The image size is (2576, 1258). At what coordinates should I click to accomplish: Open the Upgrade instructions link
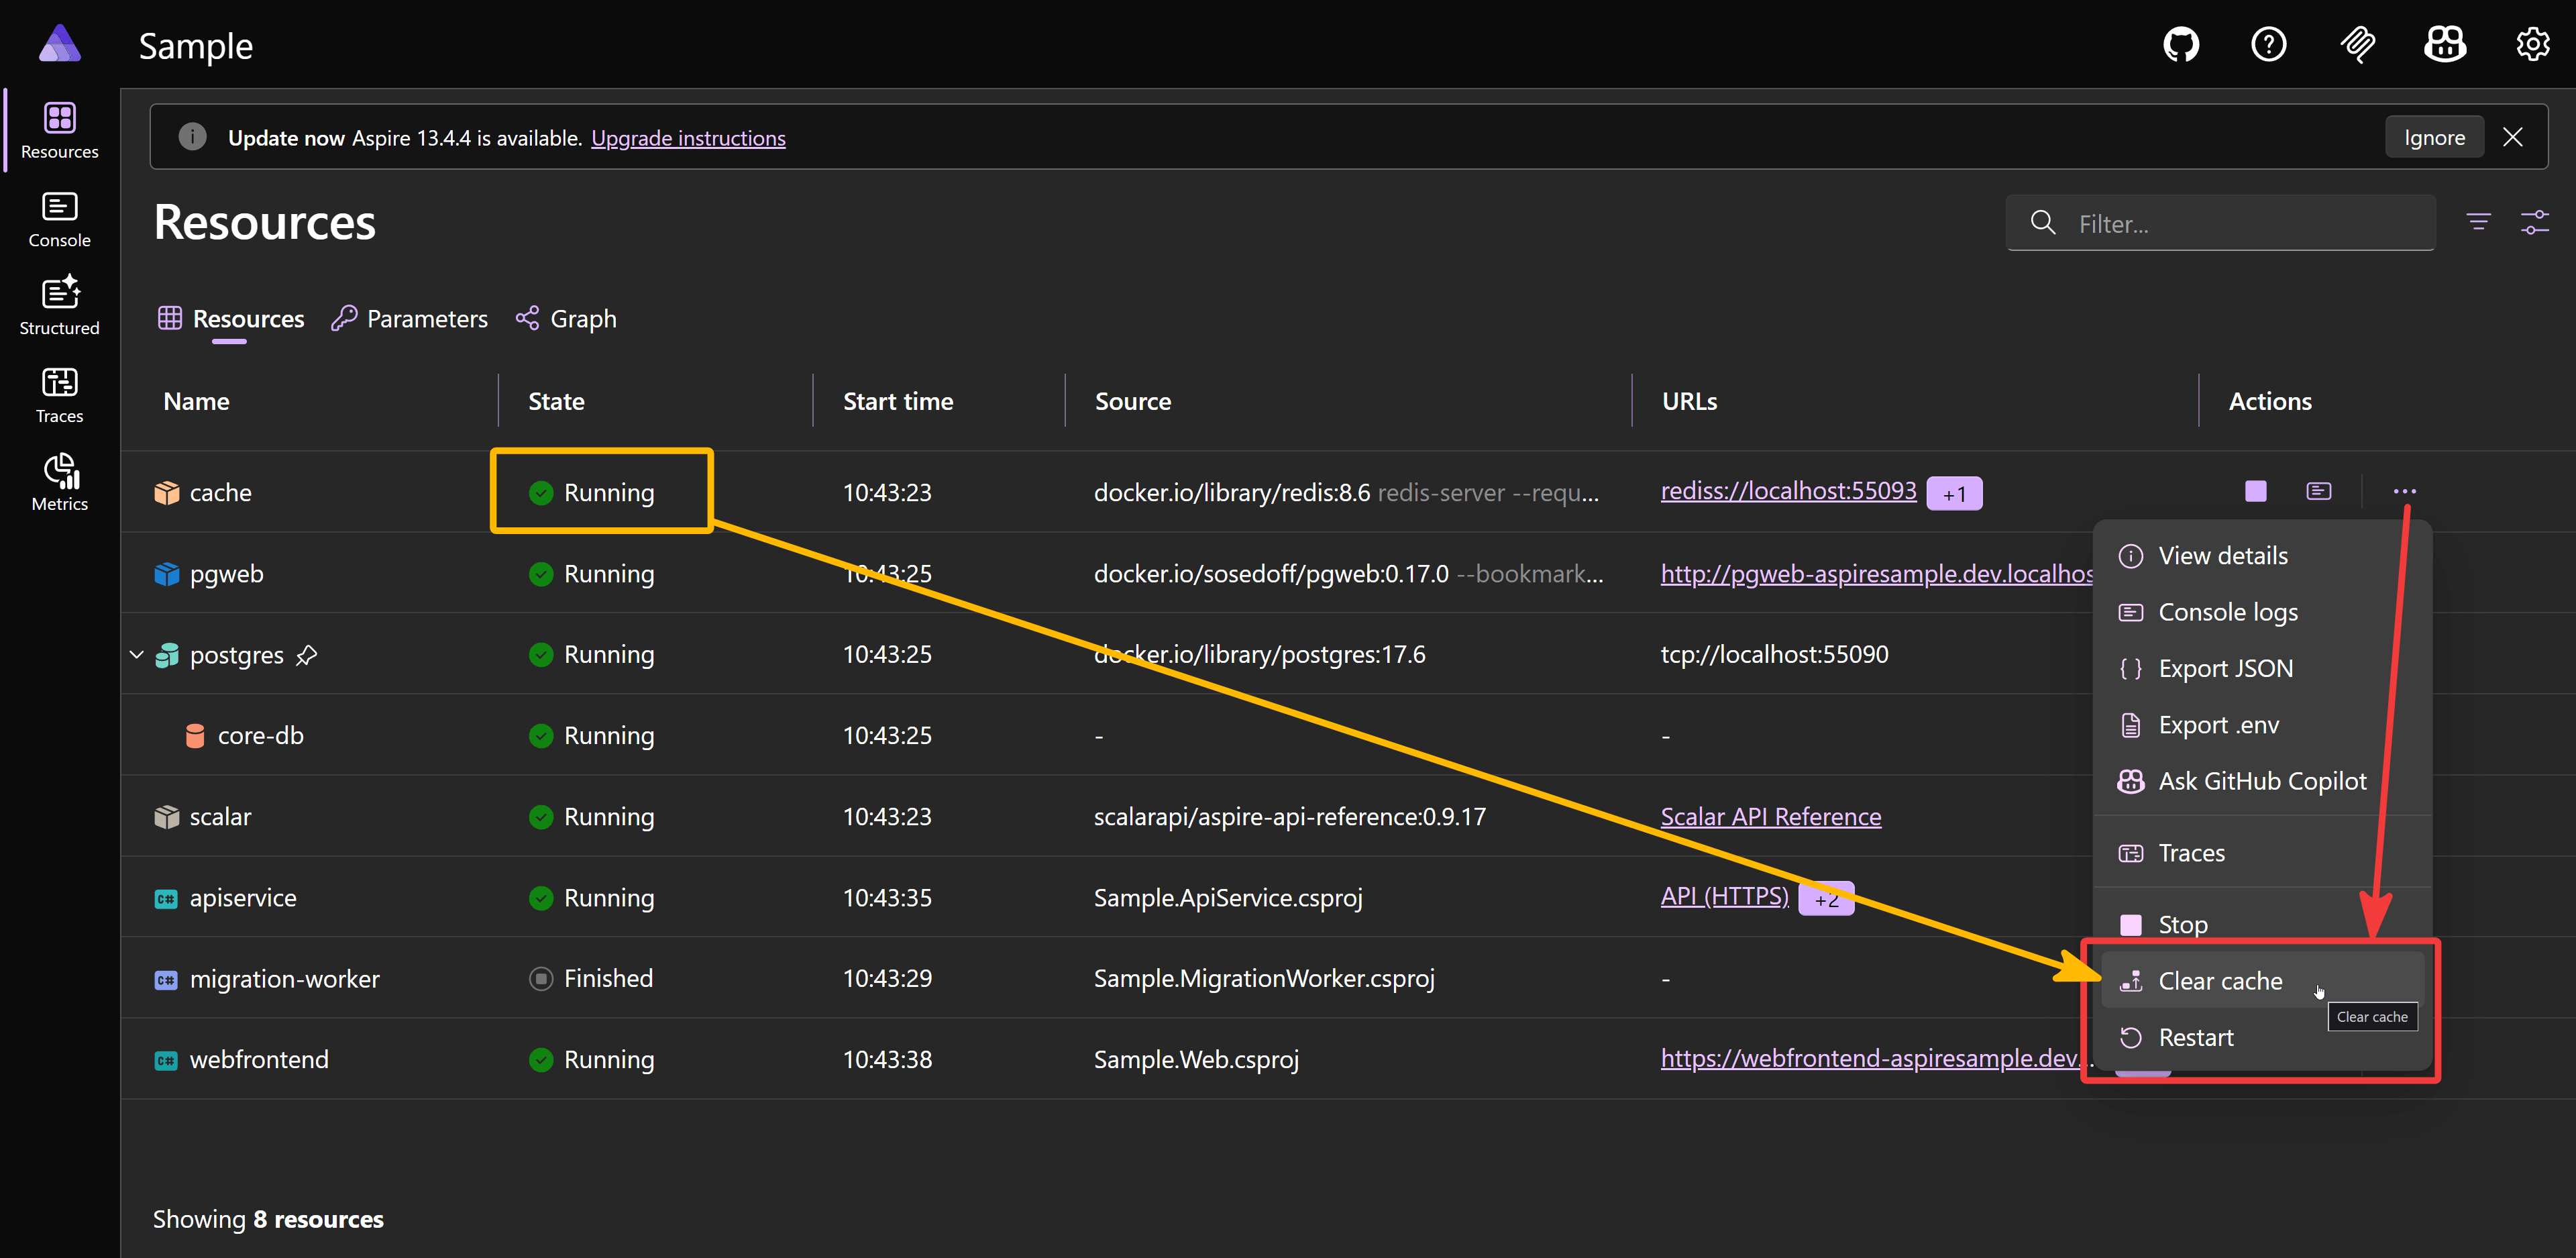pyautogui.click(x=688, y=138)
